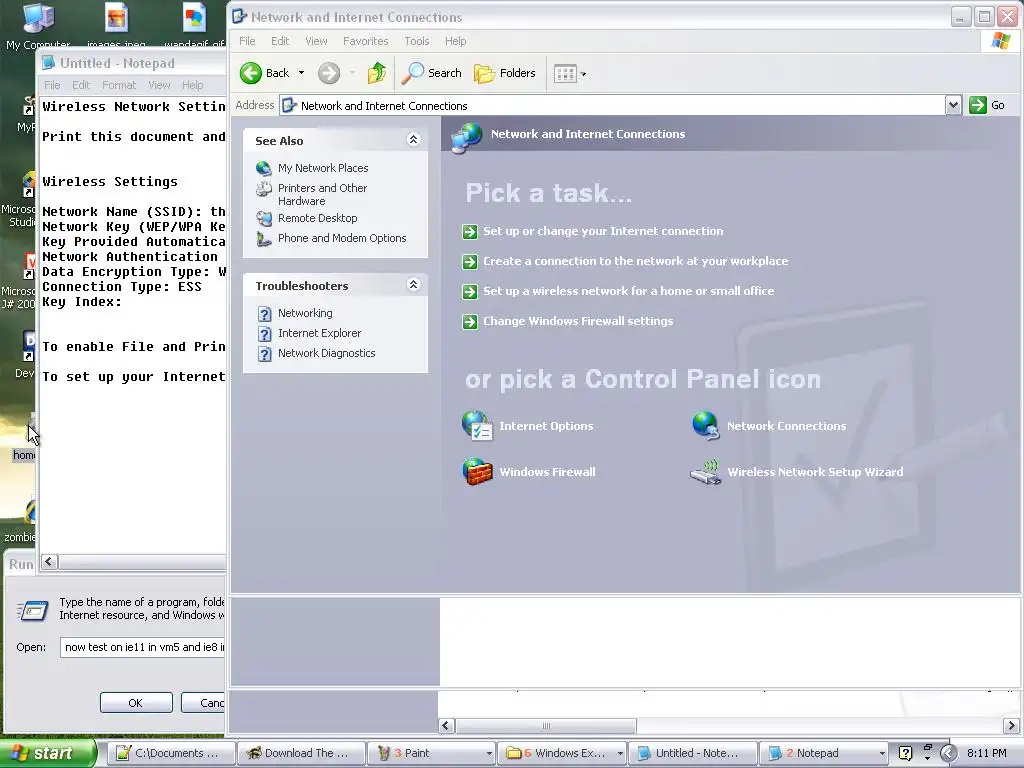Click 'Set up or change your Internet connection'
Screen dimensions: 1024x768
click(x=603, y=231)
